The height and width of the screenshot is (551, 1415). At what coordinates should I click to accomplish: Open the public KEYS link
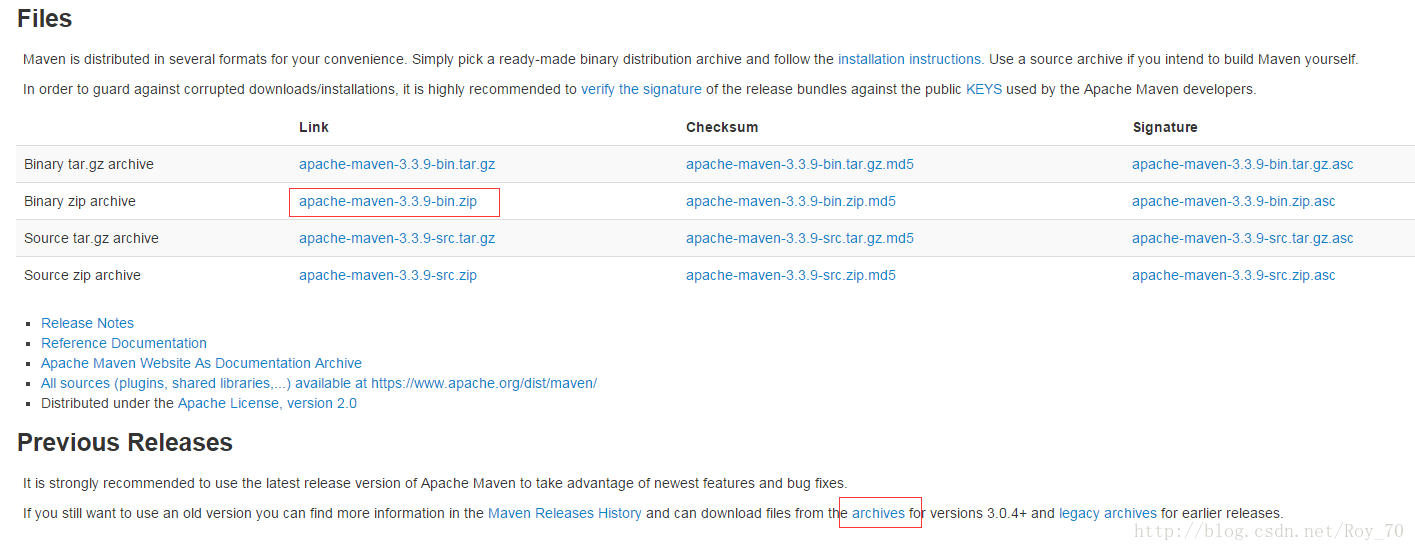click(983, 89)
